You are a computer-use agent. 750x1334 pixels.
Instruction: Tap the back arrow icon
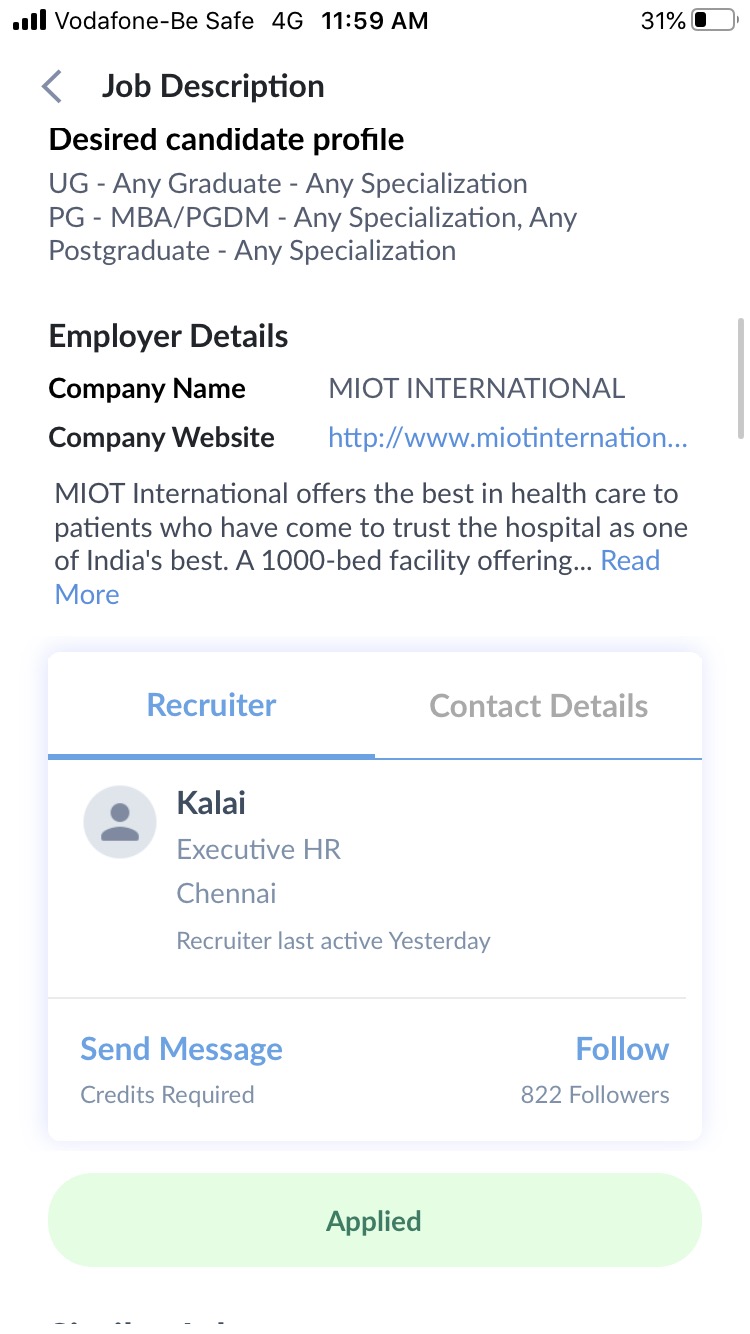click(52, 87)
